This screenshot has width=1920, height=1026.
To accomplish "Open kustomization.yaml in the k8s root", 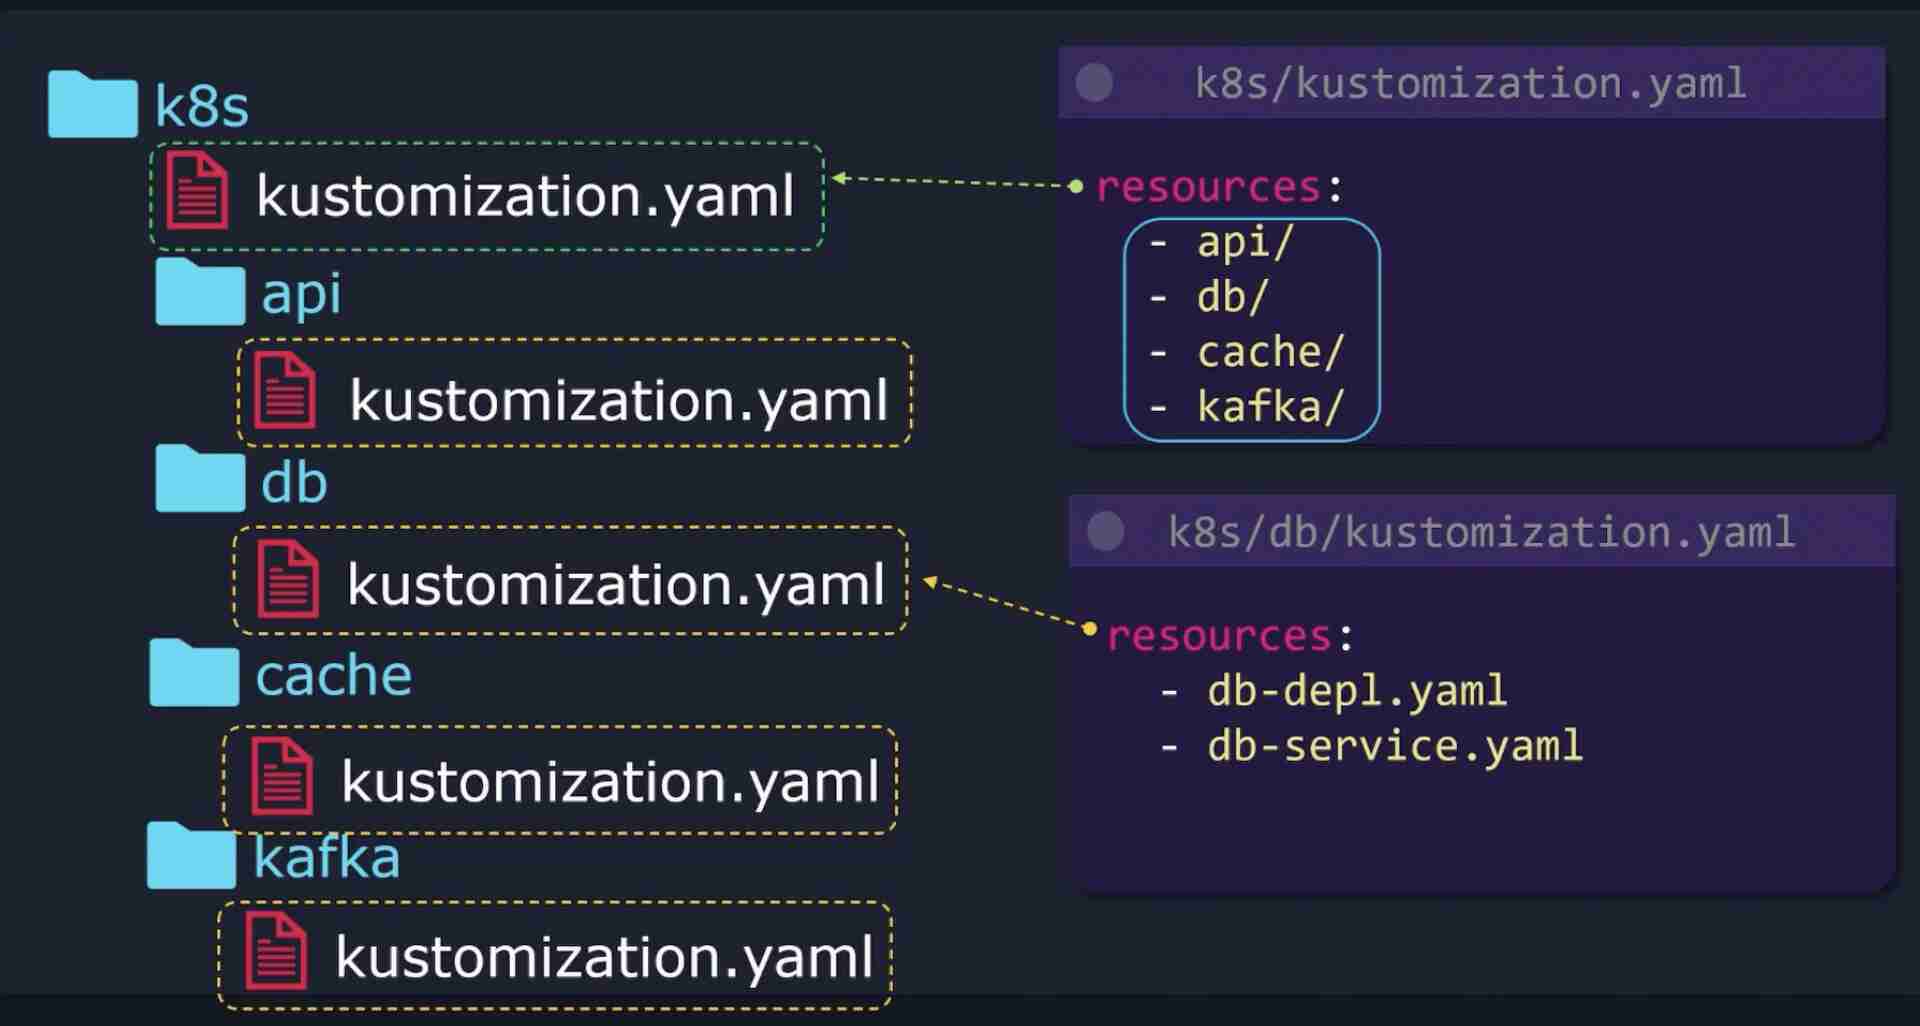I will pos(525,196).
